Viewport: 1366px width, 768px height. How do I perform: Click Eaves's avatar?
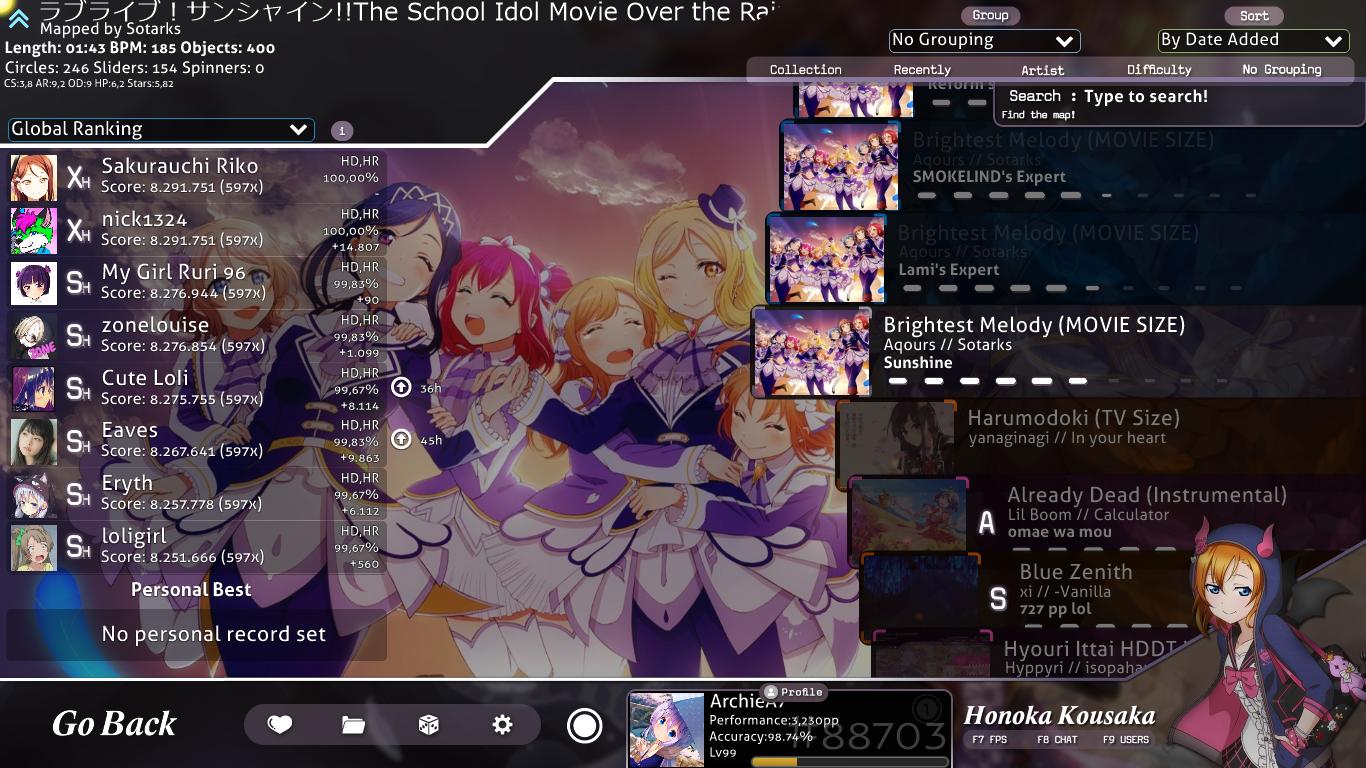(x=34, y=442)
